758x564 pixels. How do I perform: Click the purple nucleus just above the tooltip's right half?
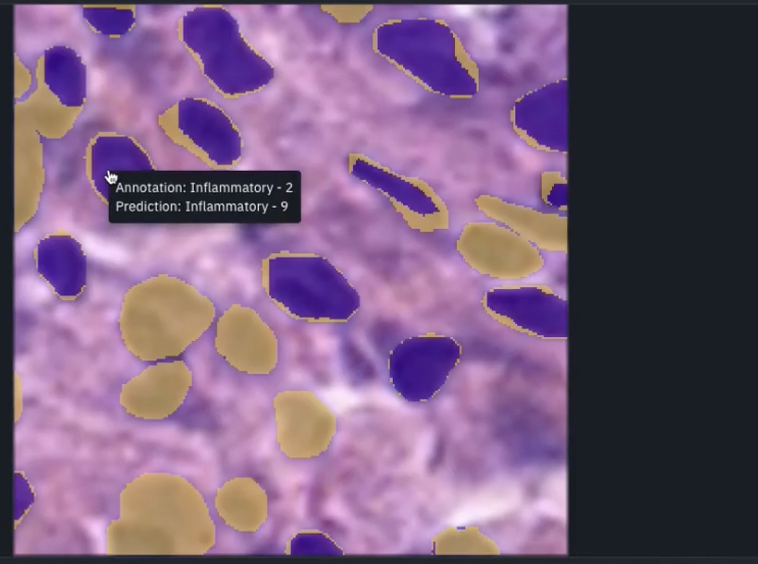202,131
